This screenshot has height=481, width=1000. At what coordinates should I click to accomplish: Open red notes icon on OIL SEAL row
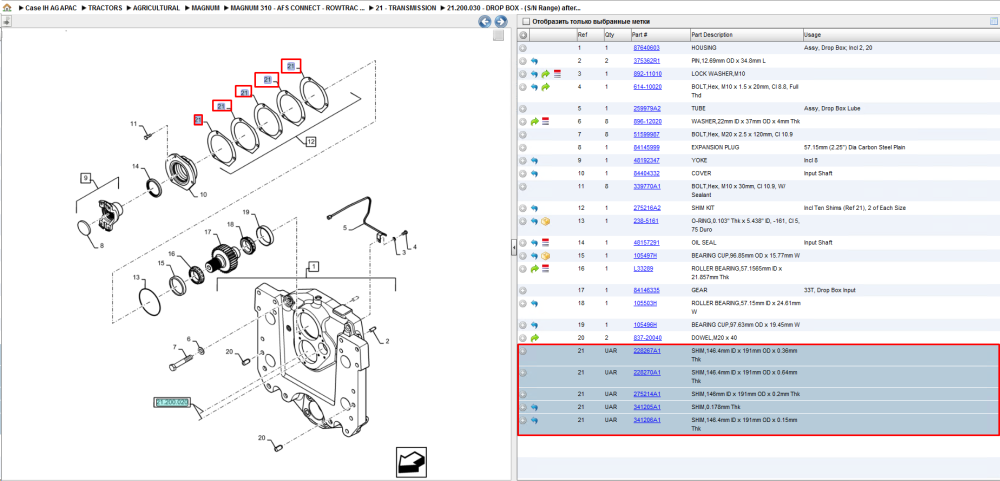pos(545,242)
